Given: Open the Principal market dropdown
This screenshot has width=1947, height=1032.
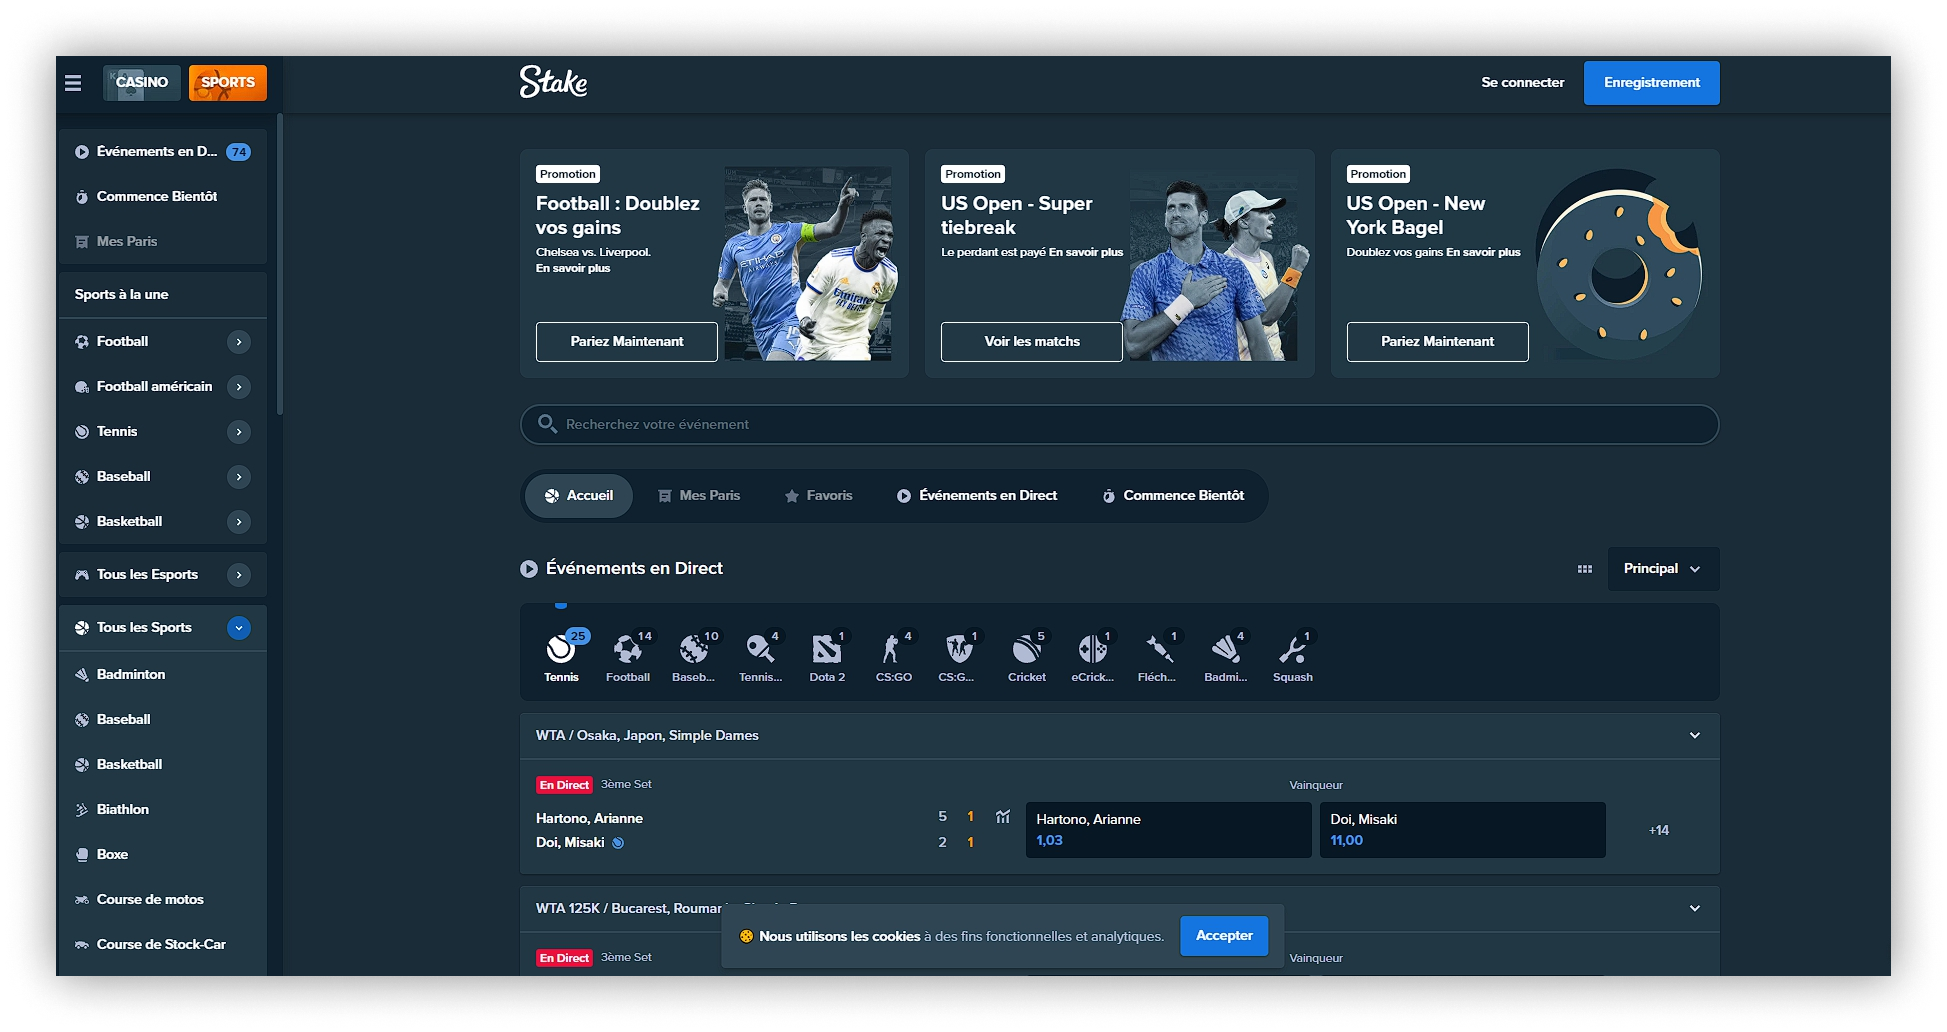Looking at the screenshot, I should 1663,568.
